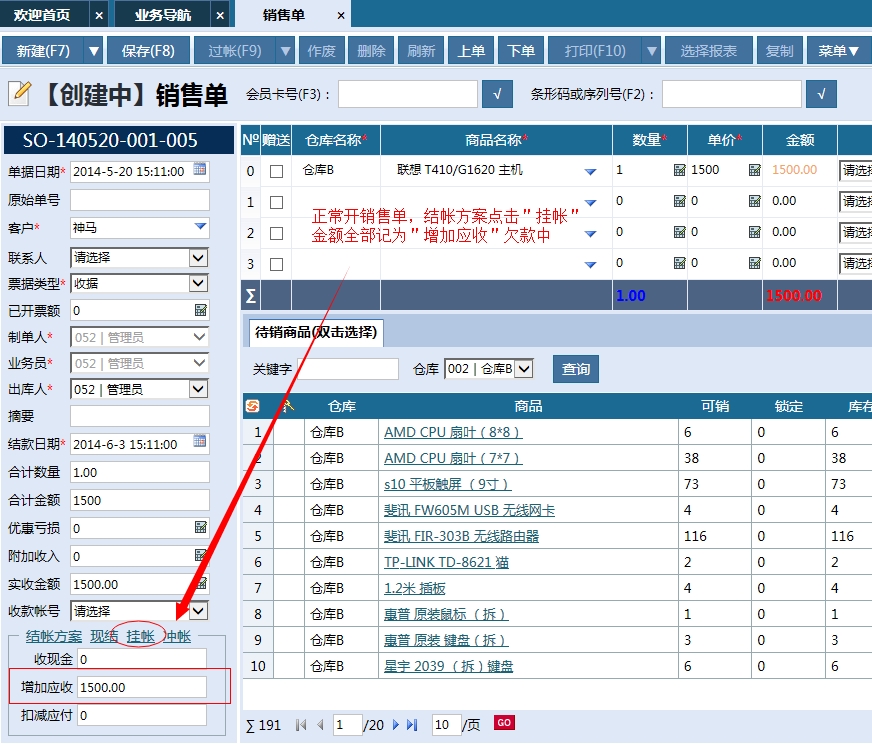Screen dimensions: 872x744
Task: Click the 查询 search button
Action: click(x=575, y=368)
